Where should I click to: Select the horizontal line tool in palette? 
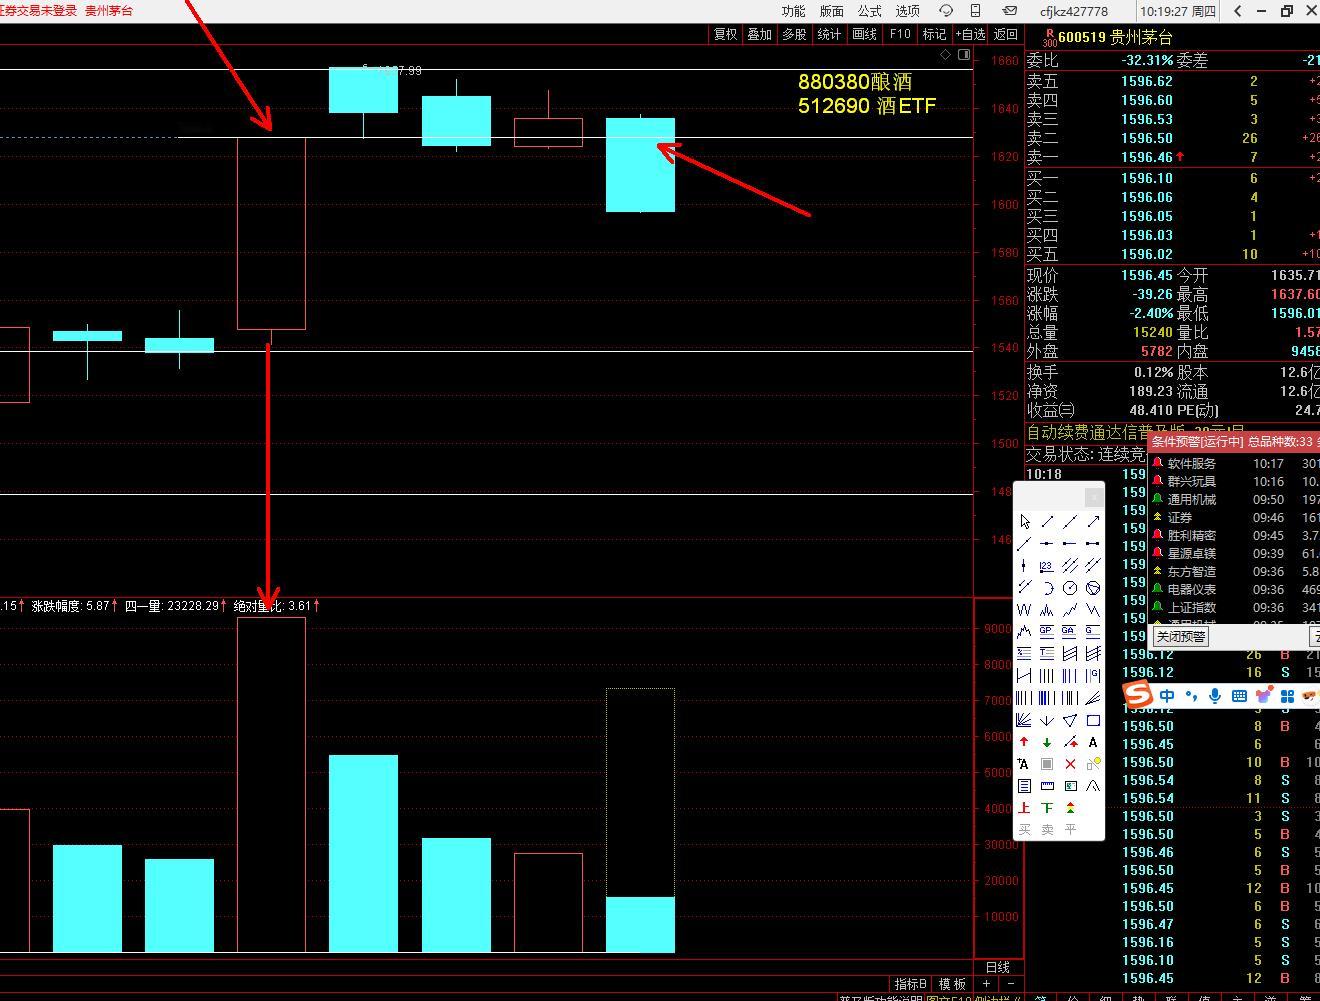1047,543
